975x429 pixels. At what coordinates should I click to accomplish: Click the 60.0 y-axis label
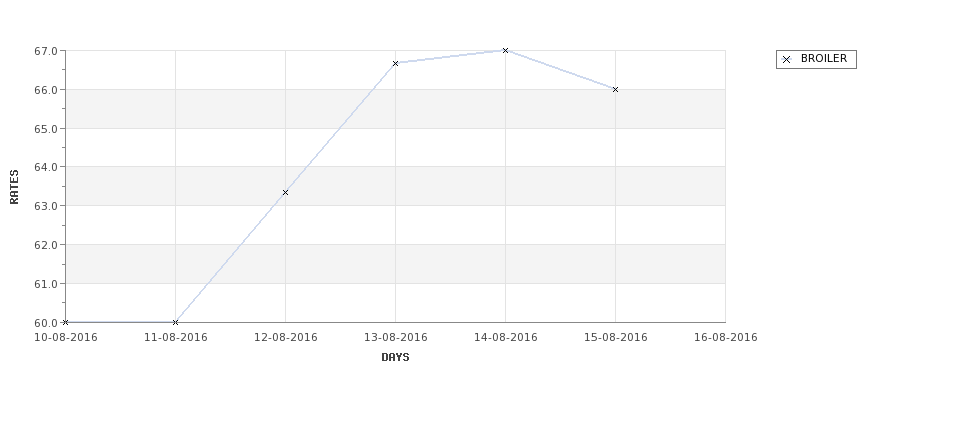(46, 323)
